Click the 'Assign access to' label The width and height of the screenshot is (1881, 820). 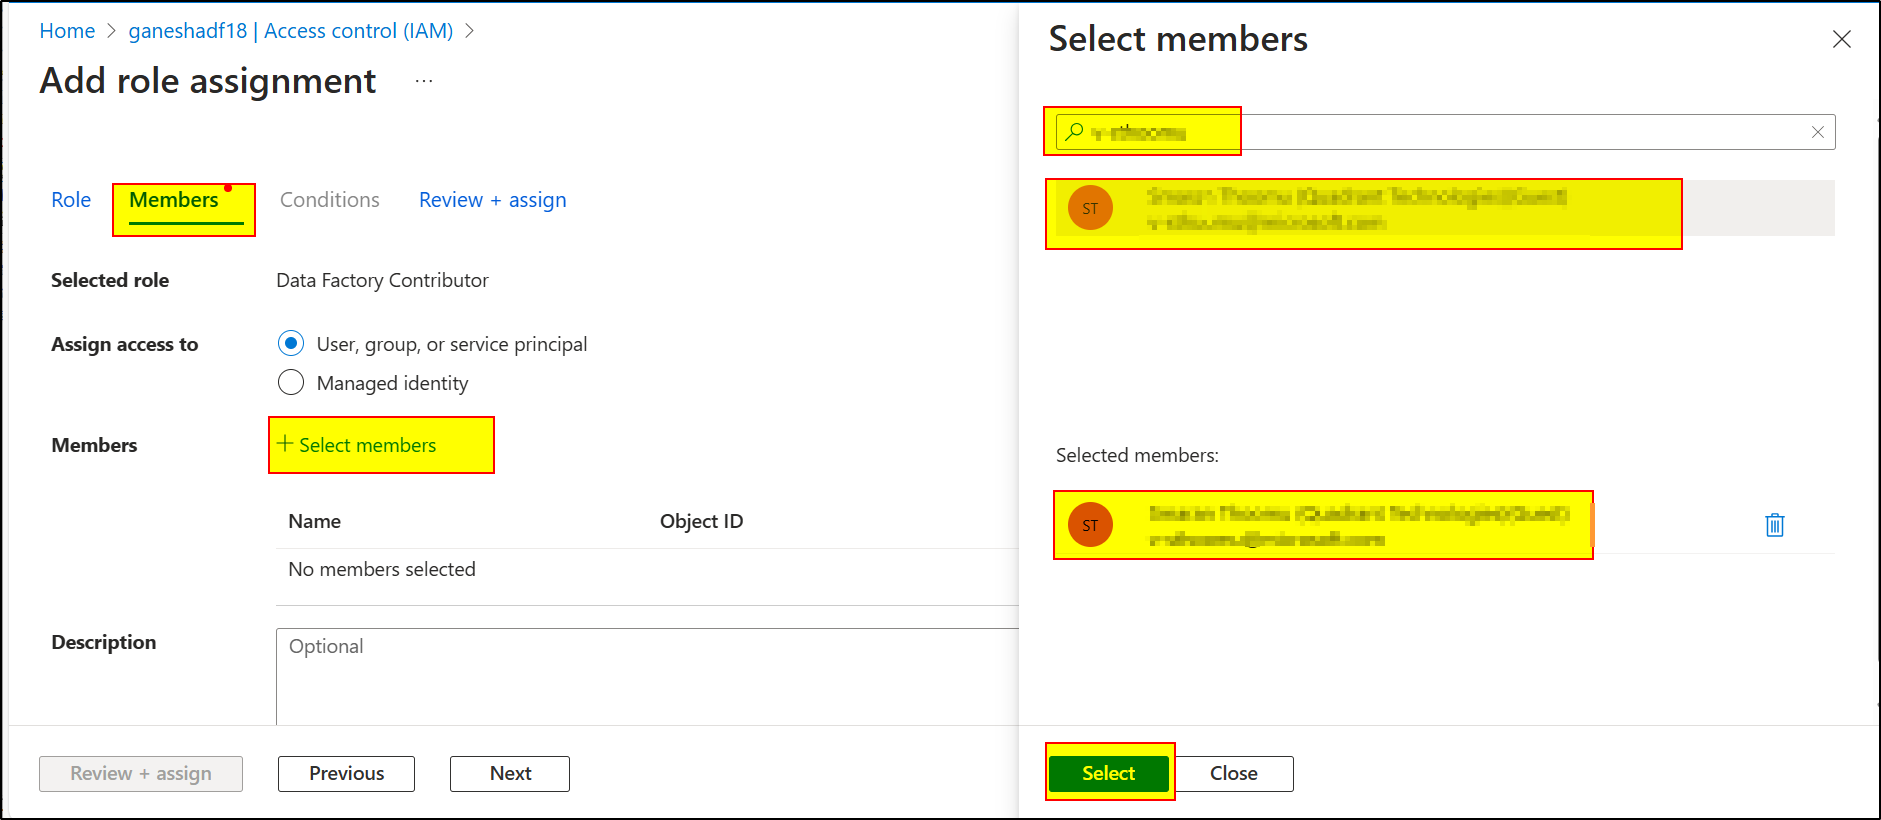(x=125, y=344)
